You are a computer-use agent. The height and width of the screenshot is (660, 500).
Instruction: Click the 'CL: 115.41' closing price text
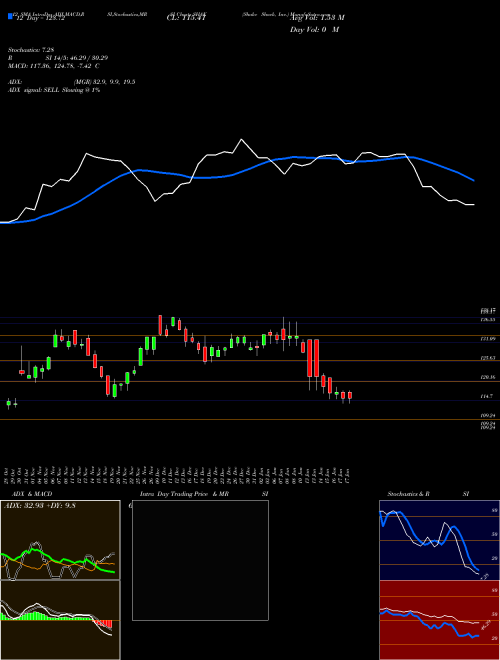186,18
